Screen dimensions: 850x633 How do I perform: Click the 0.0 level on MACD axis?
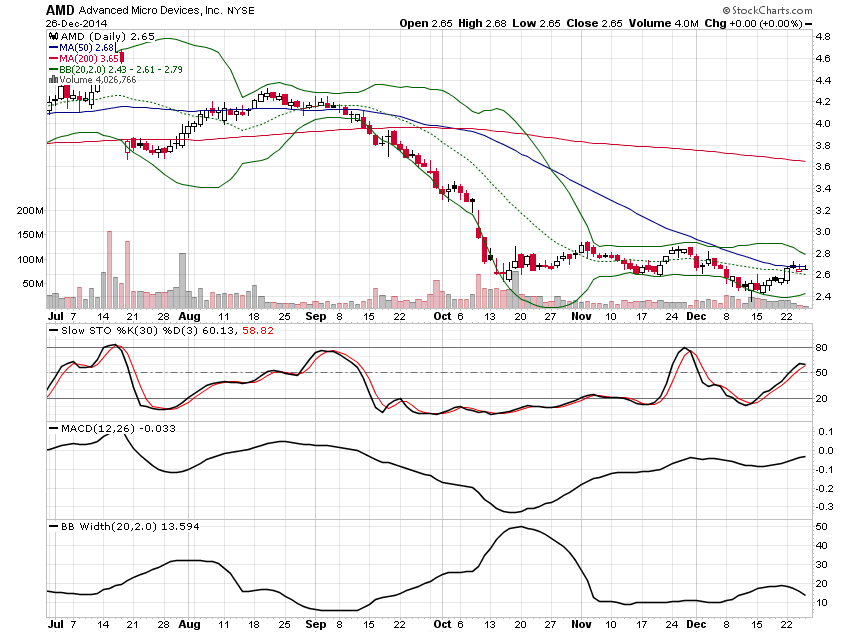[826, 450]
